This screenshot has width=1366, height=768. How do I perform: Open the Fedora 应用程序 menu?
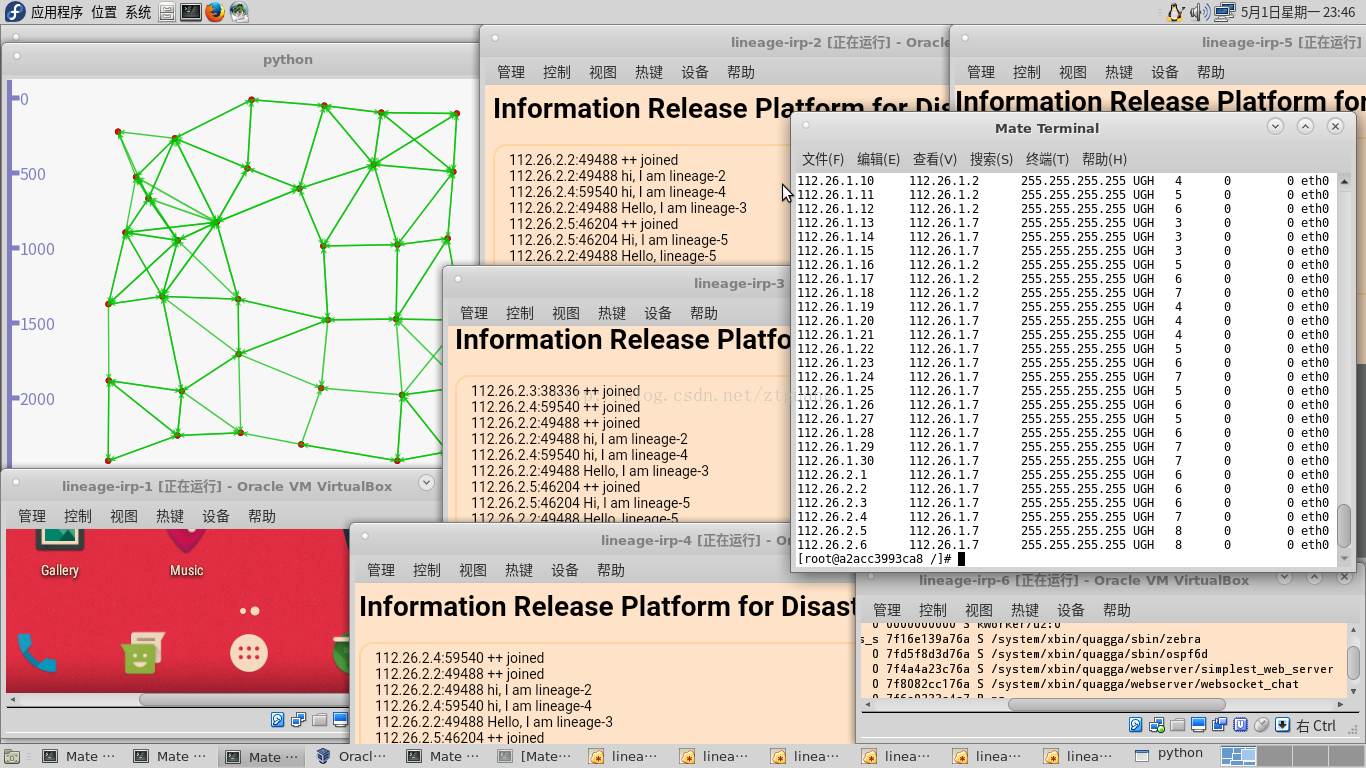47,12
